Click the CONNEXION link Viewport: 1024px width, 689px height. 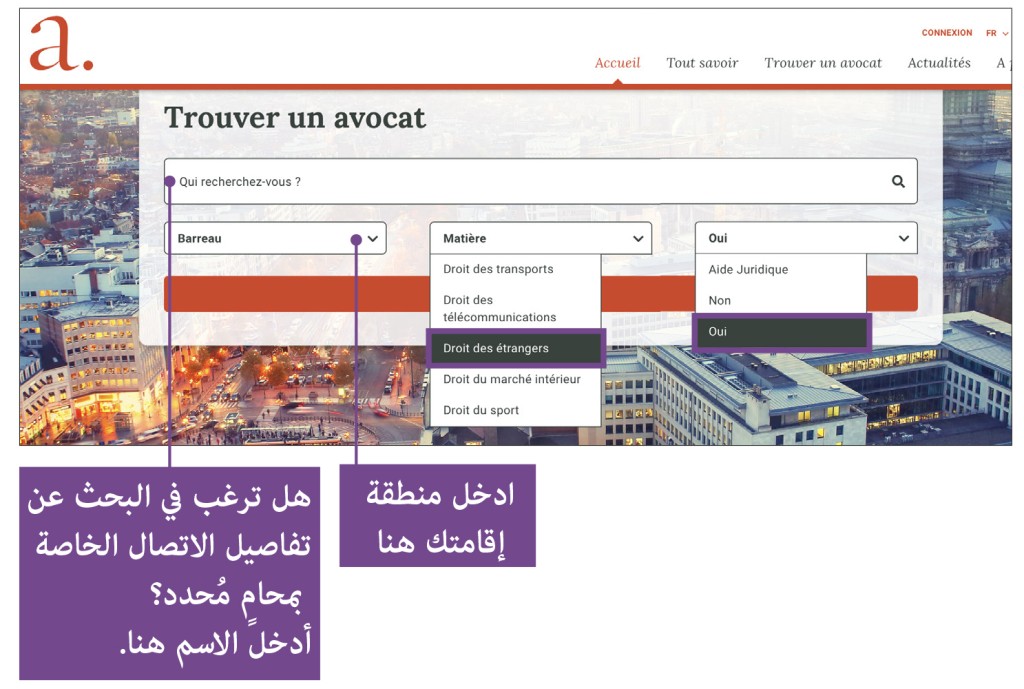[946, 32]
